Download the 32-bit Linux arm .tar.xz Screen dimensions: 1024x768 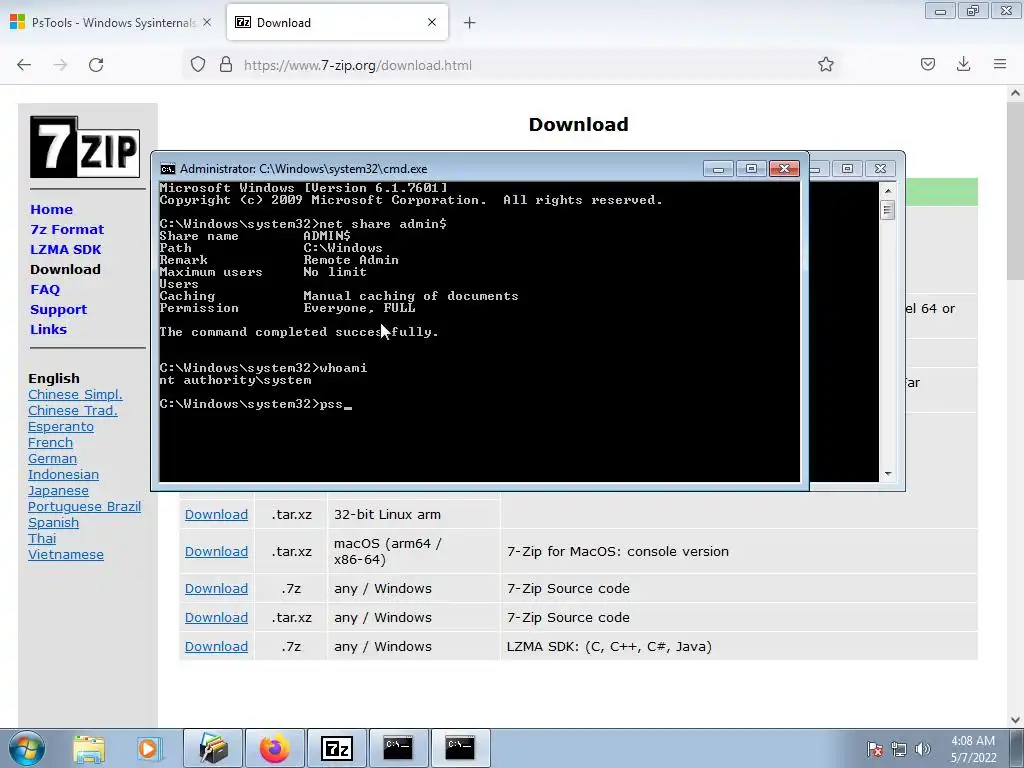(216, 515)
